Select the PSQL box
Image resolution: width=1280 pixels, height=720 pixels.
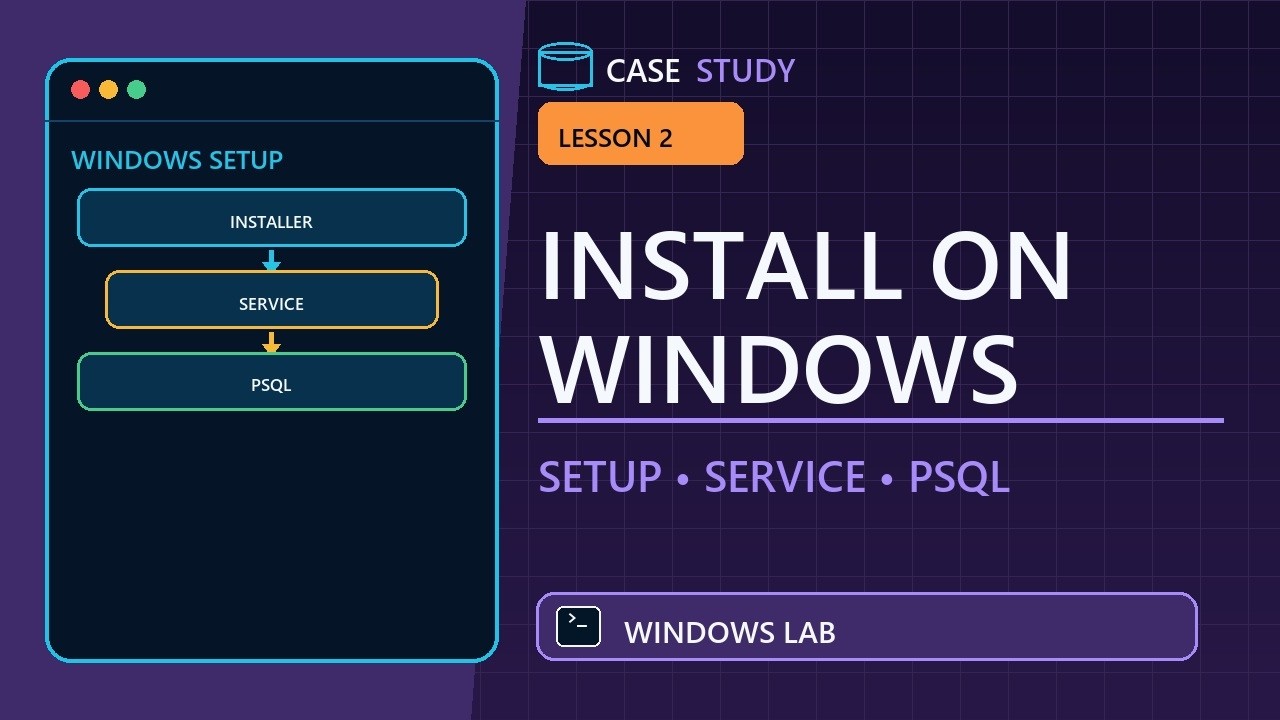272,382
